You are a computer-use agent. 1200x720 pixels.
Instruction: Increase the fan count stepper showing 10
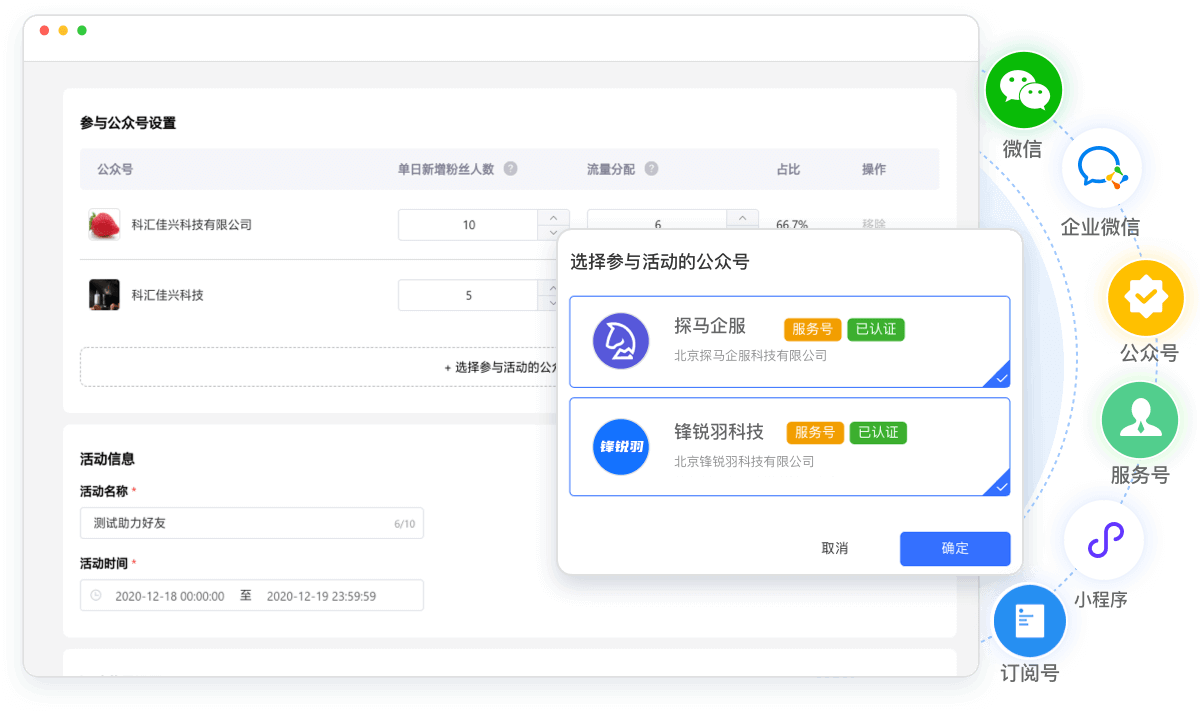click(x=554, y=217)
